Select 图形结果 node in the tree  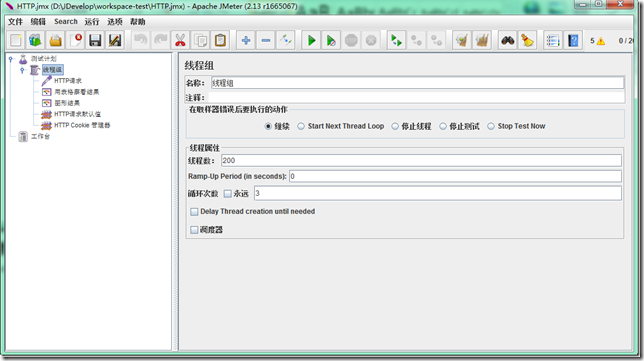coord(67,103)
